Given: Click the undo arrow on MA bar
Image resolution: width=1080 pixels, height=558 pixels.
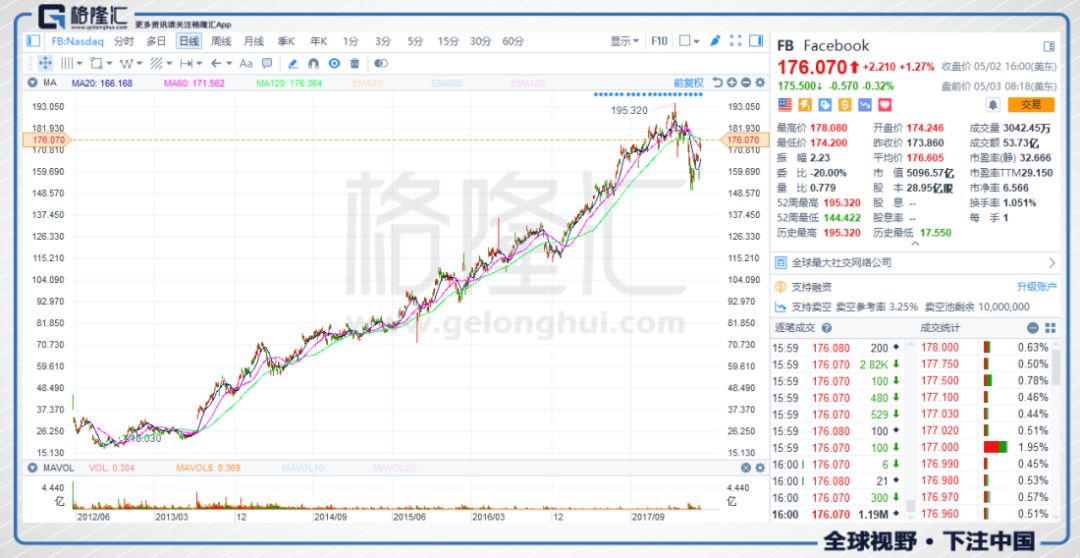Looking at the screenshot, I should pyautogui.click(x=717, y=83).
